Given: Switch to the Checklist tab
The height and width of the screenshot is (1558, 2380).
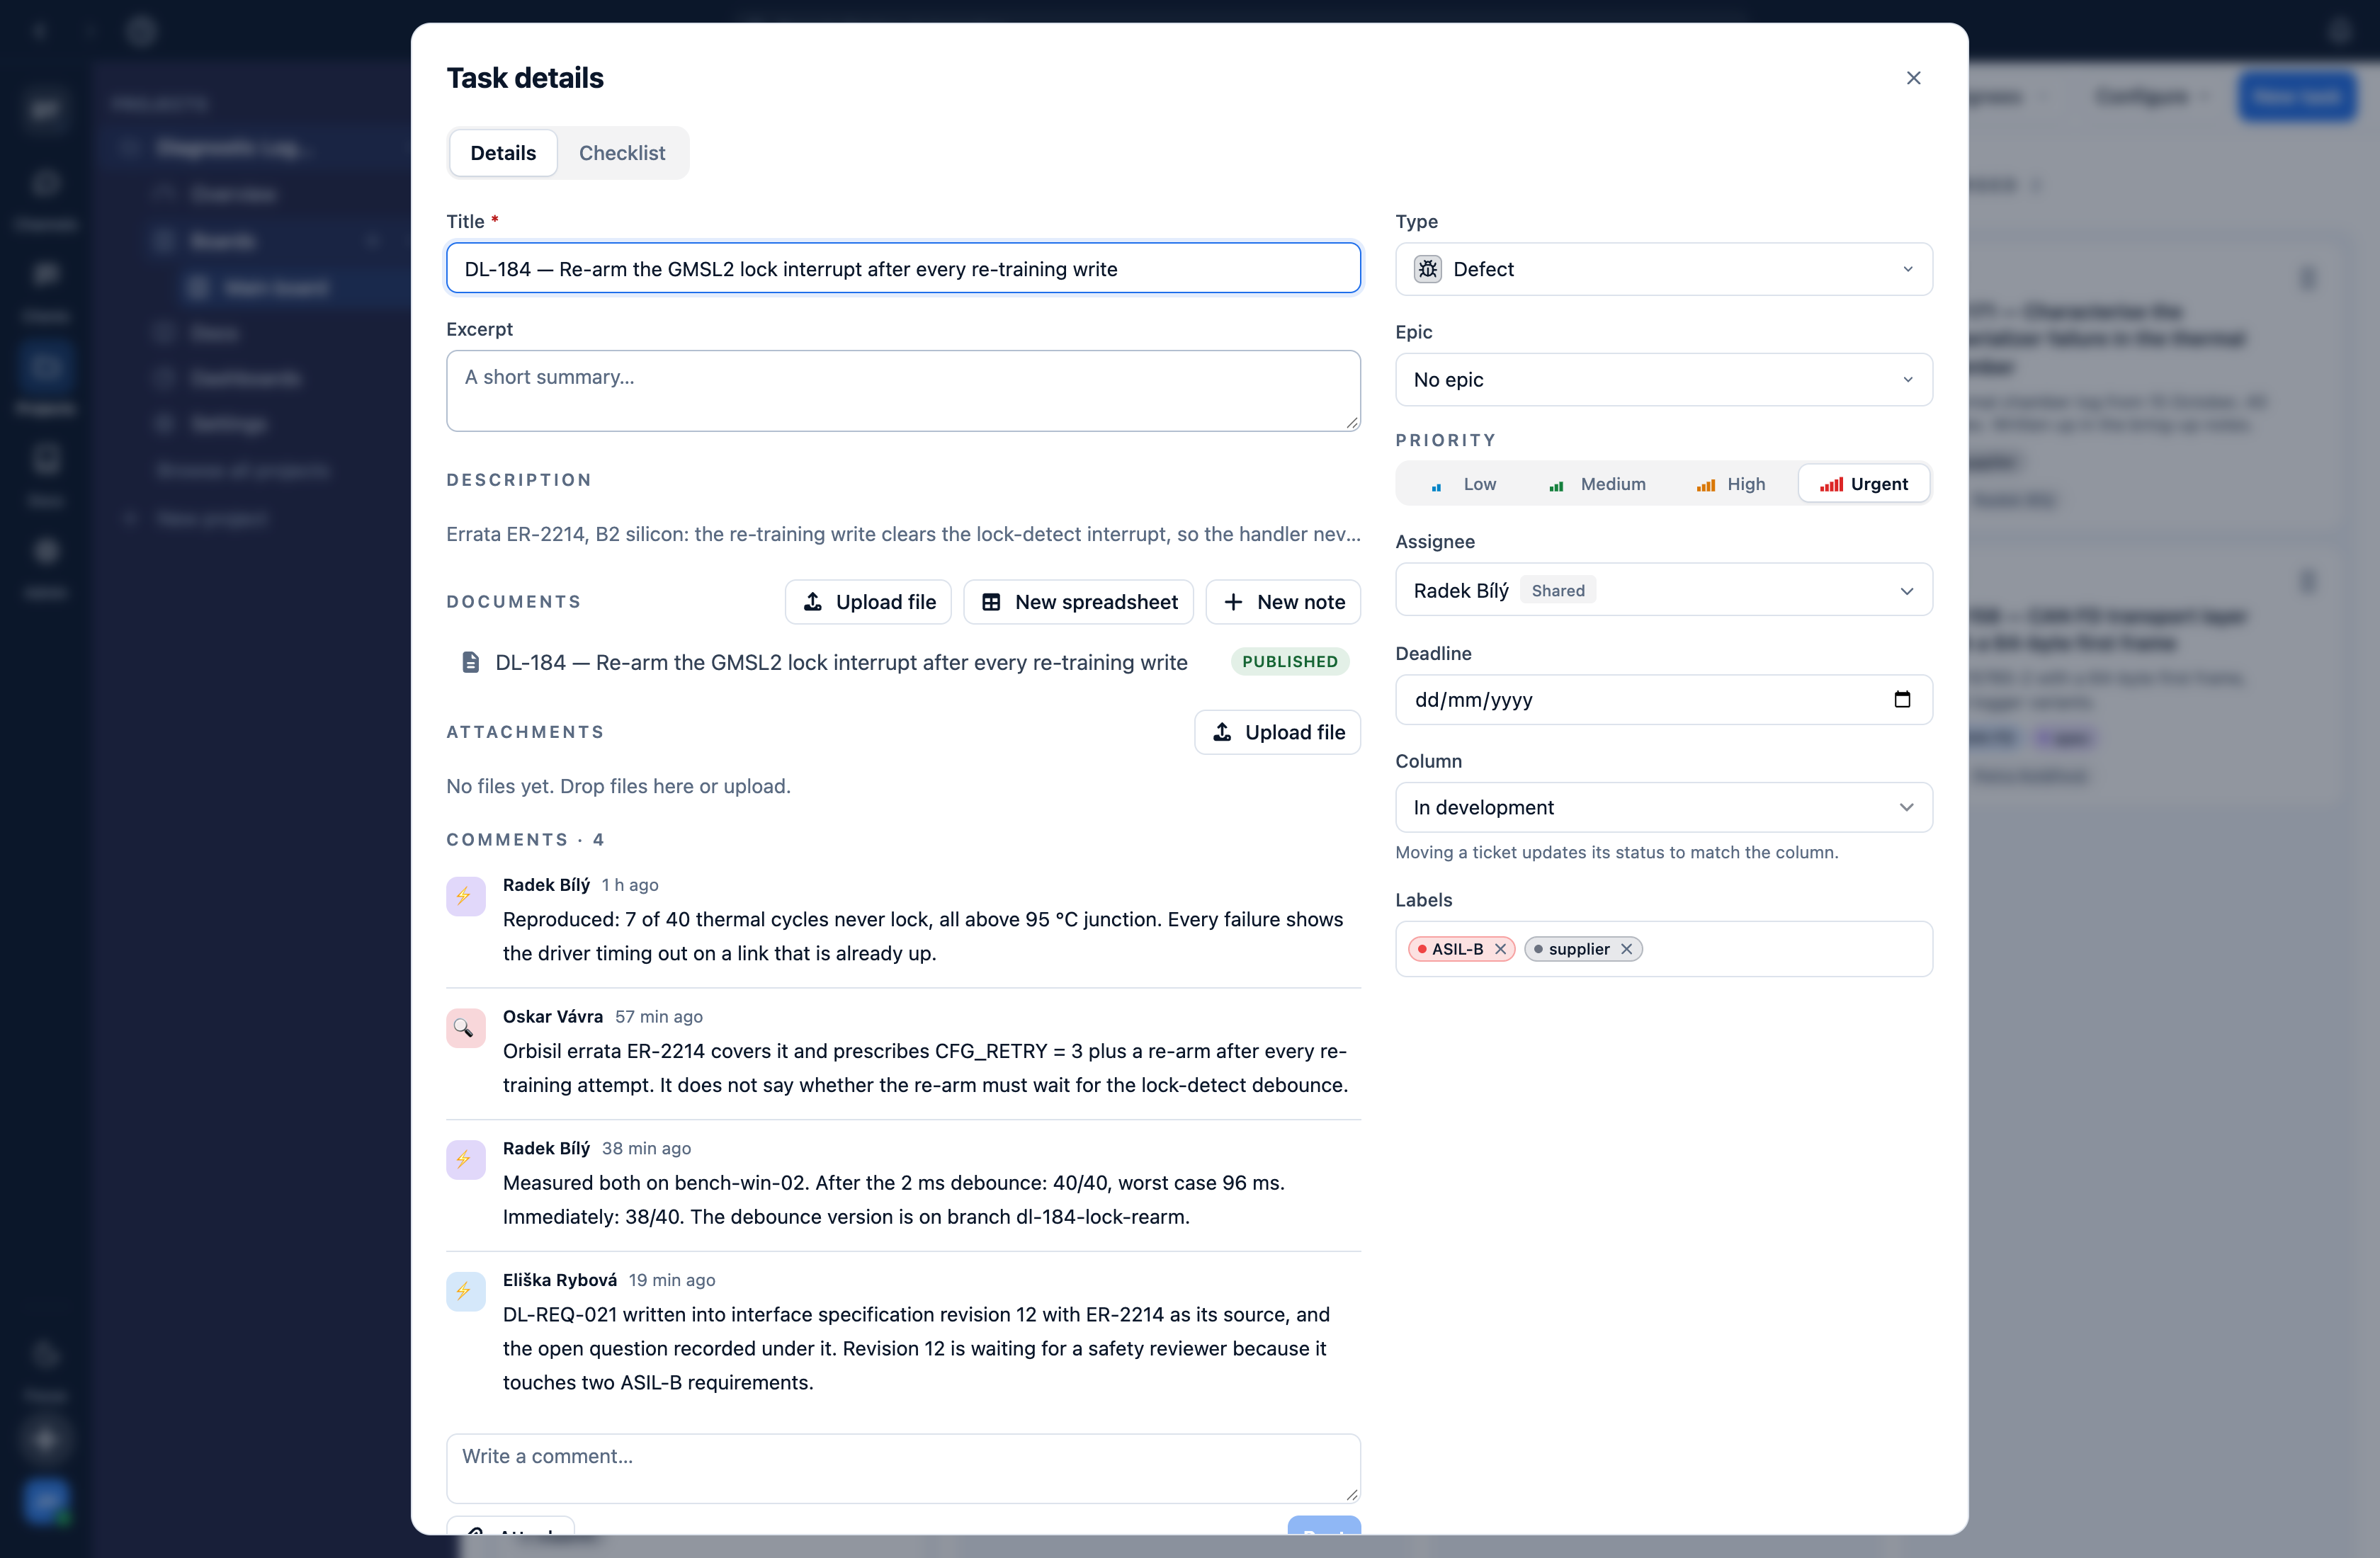Looking at the screenshot, I should (x=621, y=153).
